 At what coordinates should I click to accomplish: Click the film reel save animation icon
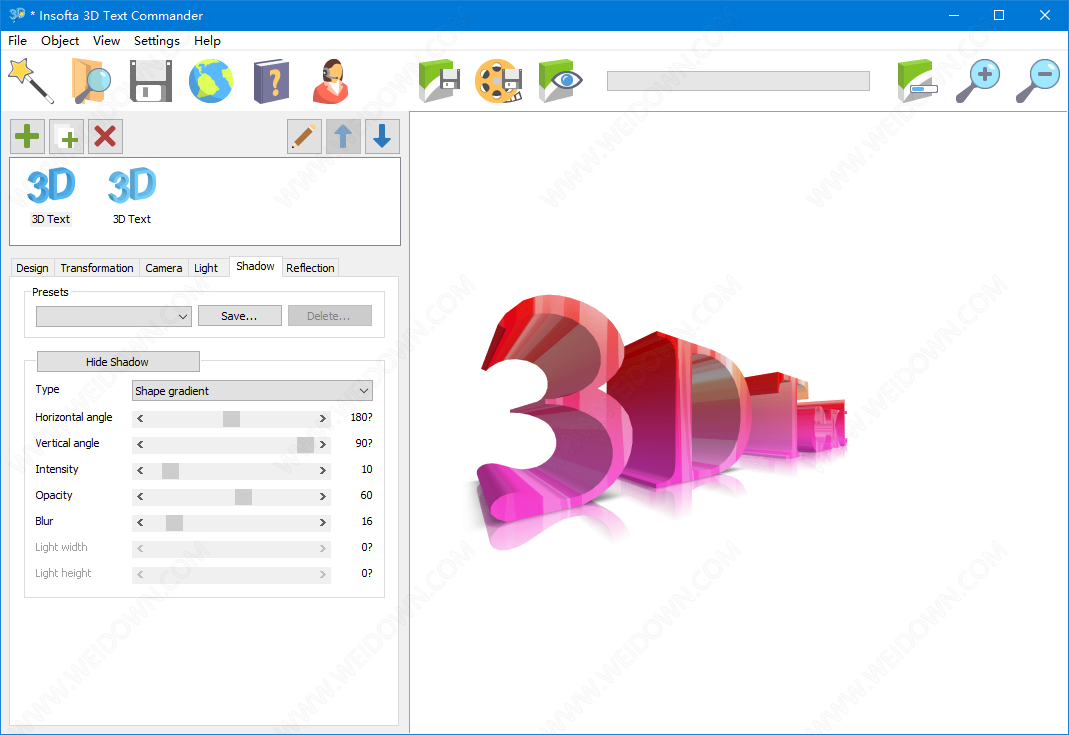click(499, 81)
